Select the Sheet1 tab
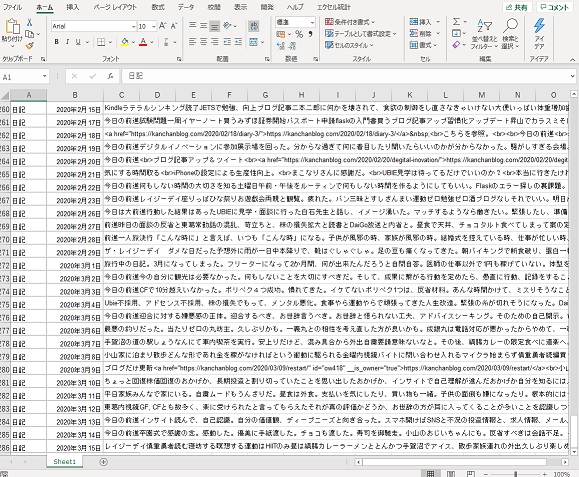Image resolution: width=579 pixels, height=477 pixels. pos(65,461)
